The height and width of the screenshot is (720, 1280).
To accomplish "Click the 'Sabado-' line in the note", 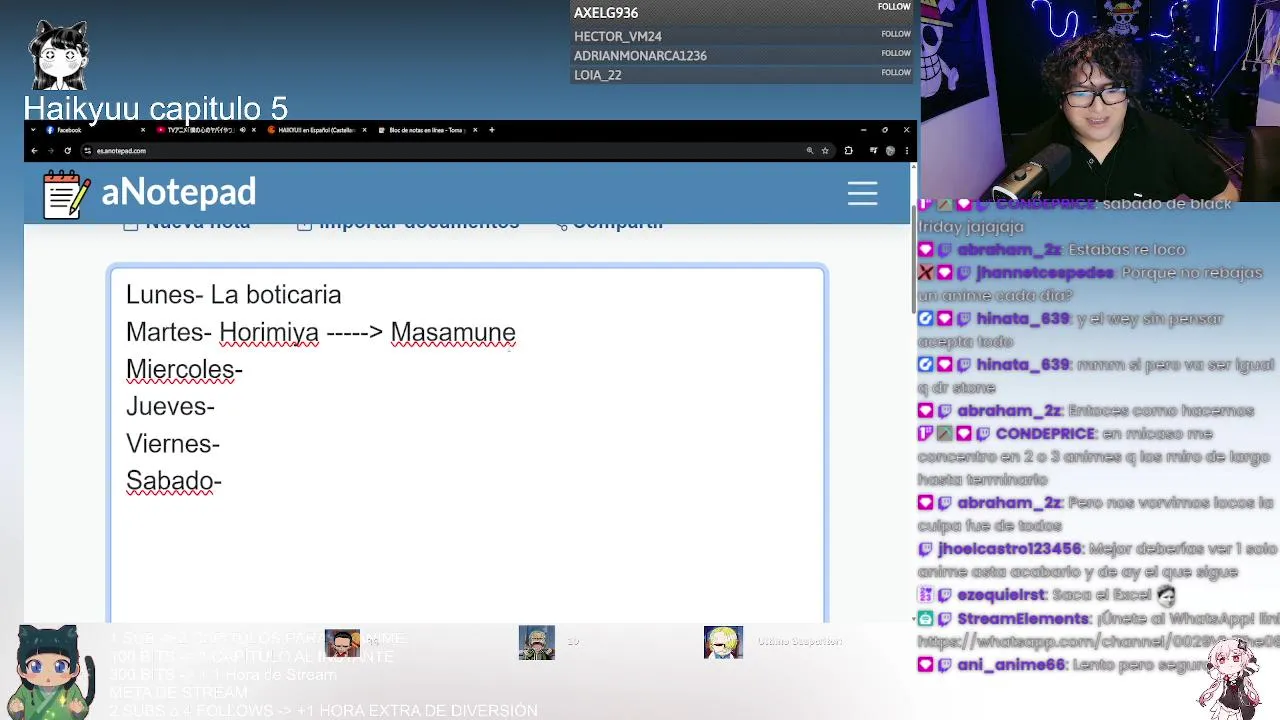I will pos(174,481).
